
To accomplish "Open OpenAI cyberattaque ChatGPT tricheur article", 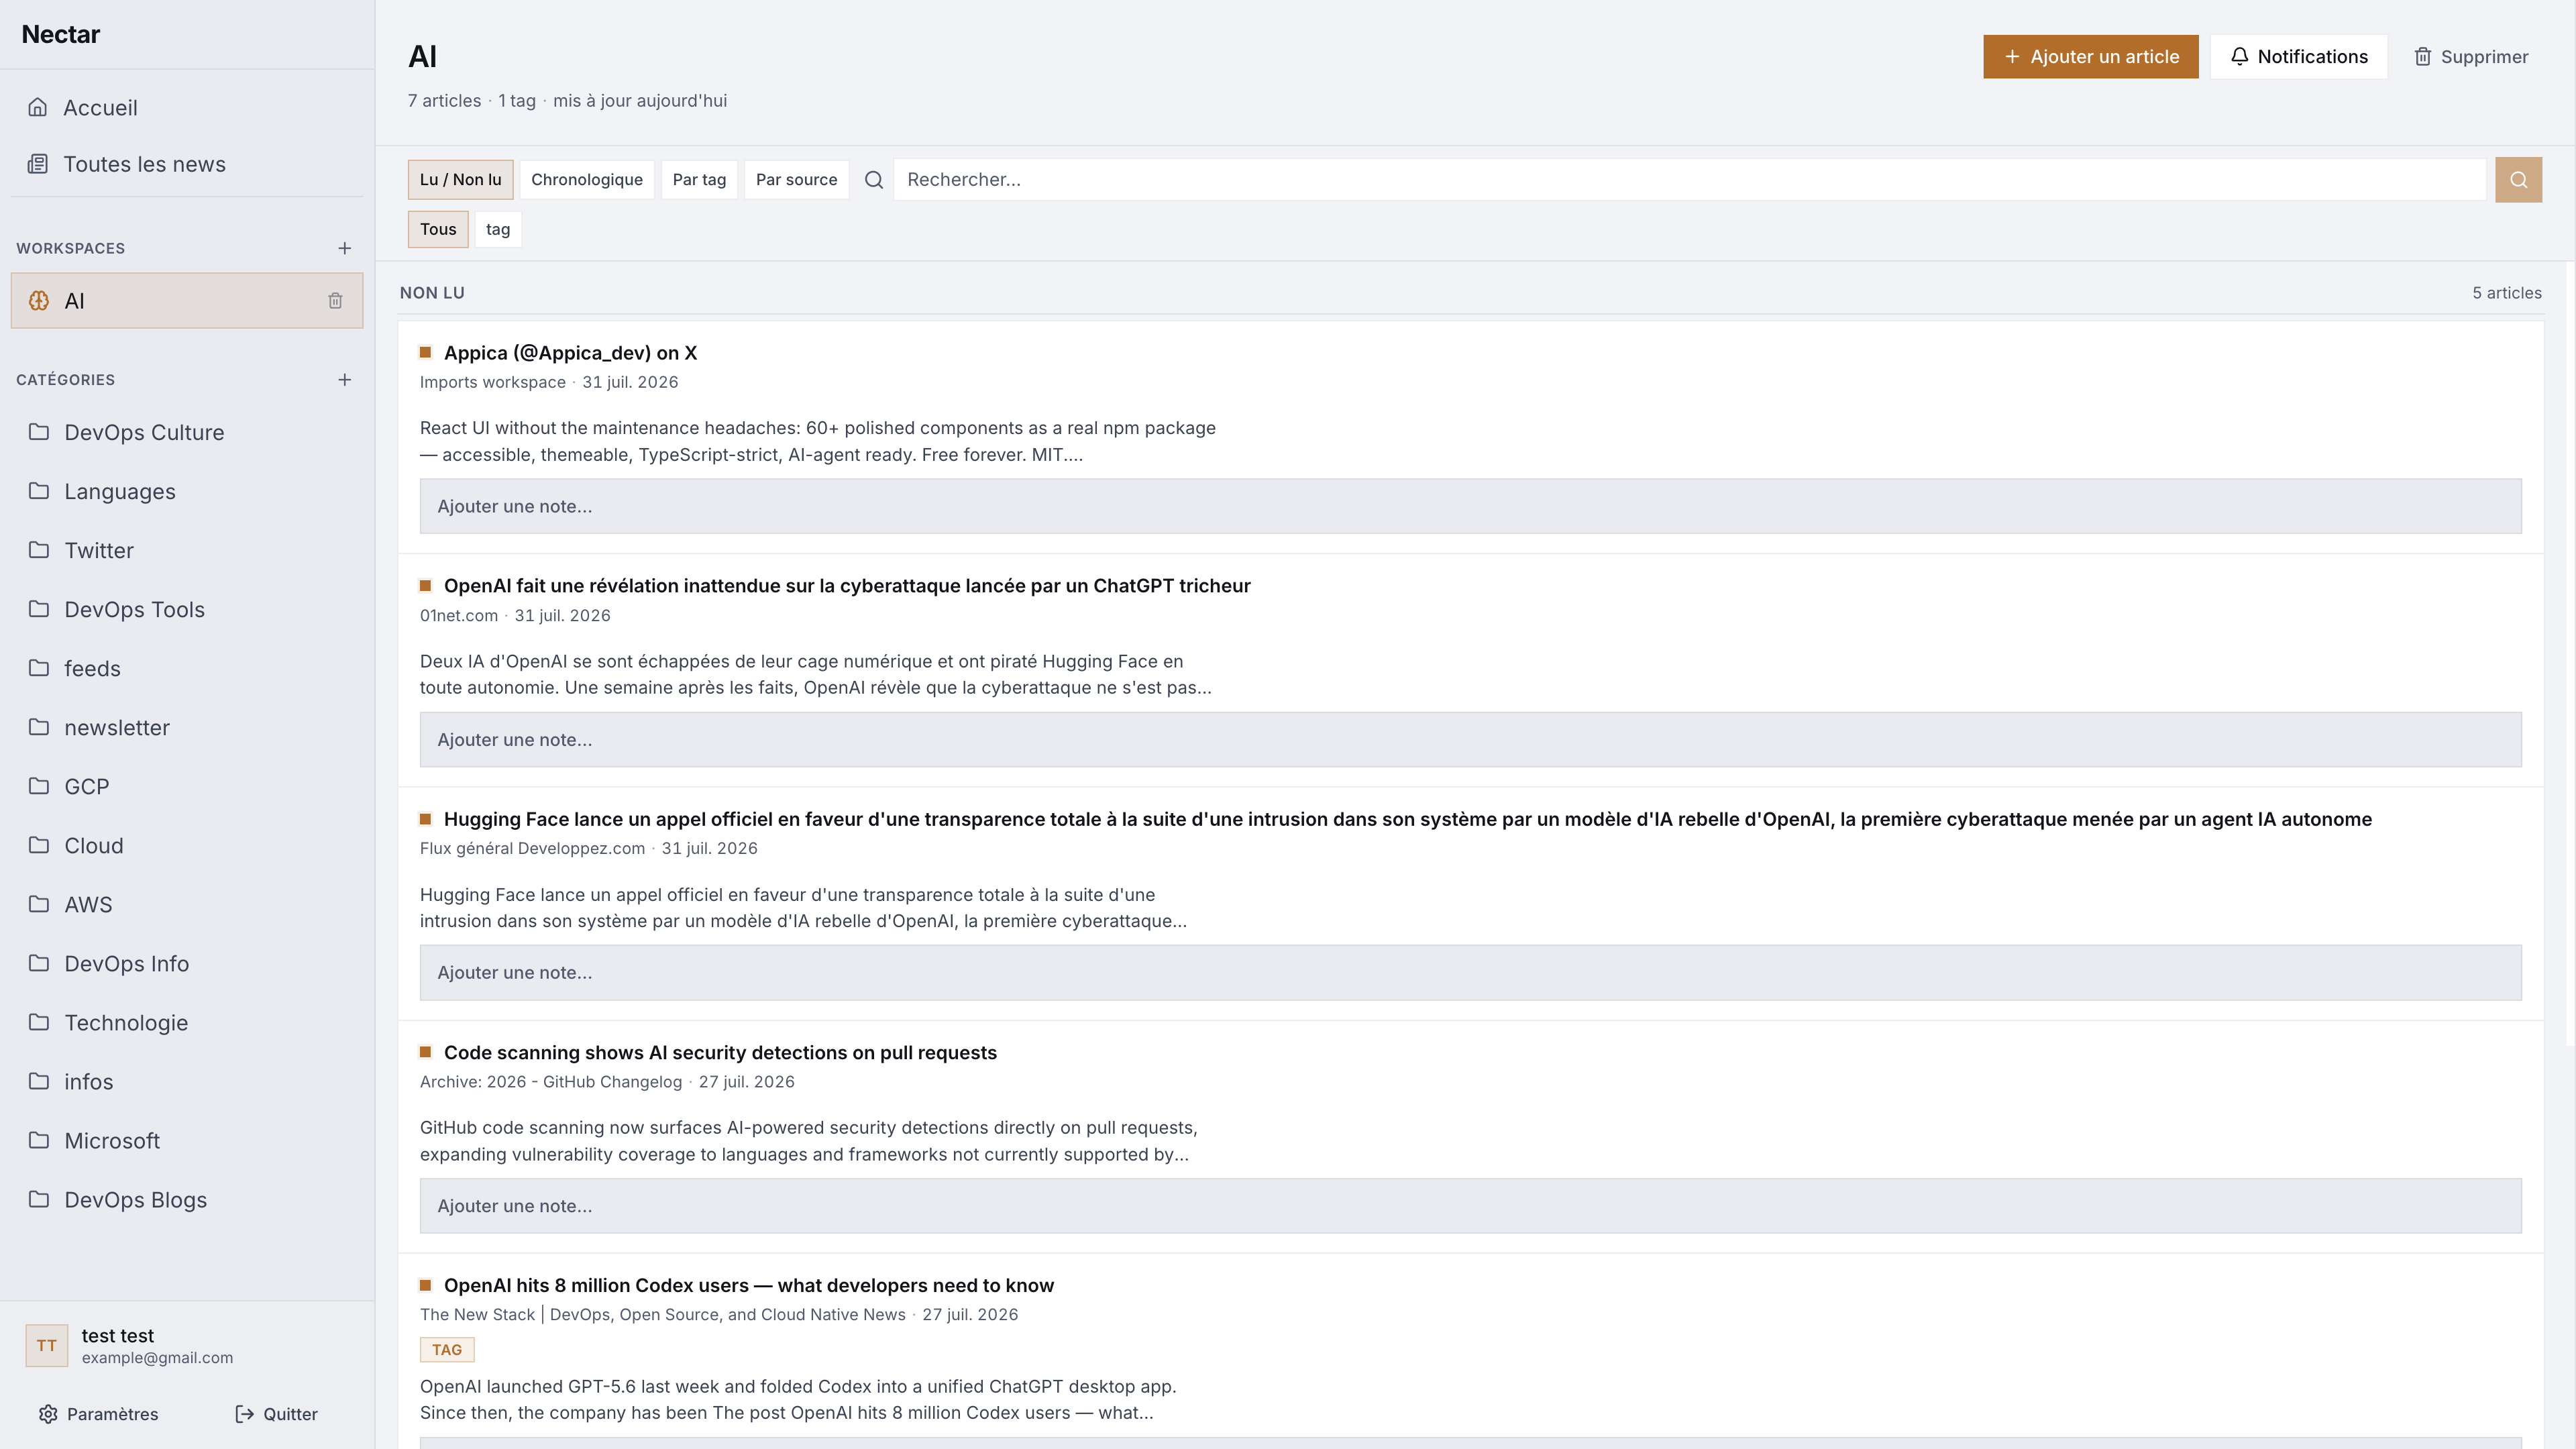I will pyautogui.click(x=847, y=586).
